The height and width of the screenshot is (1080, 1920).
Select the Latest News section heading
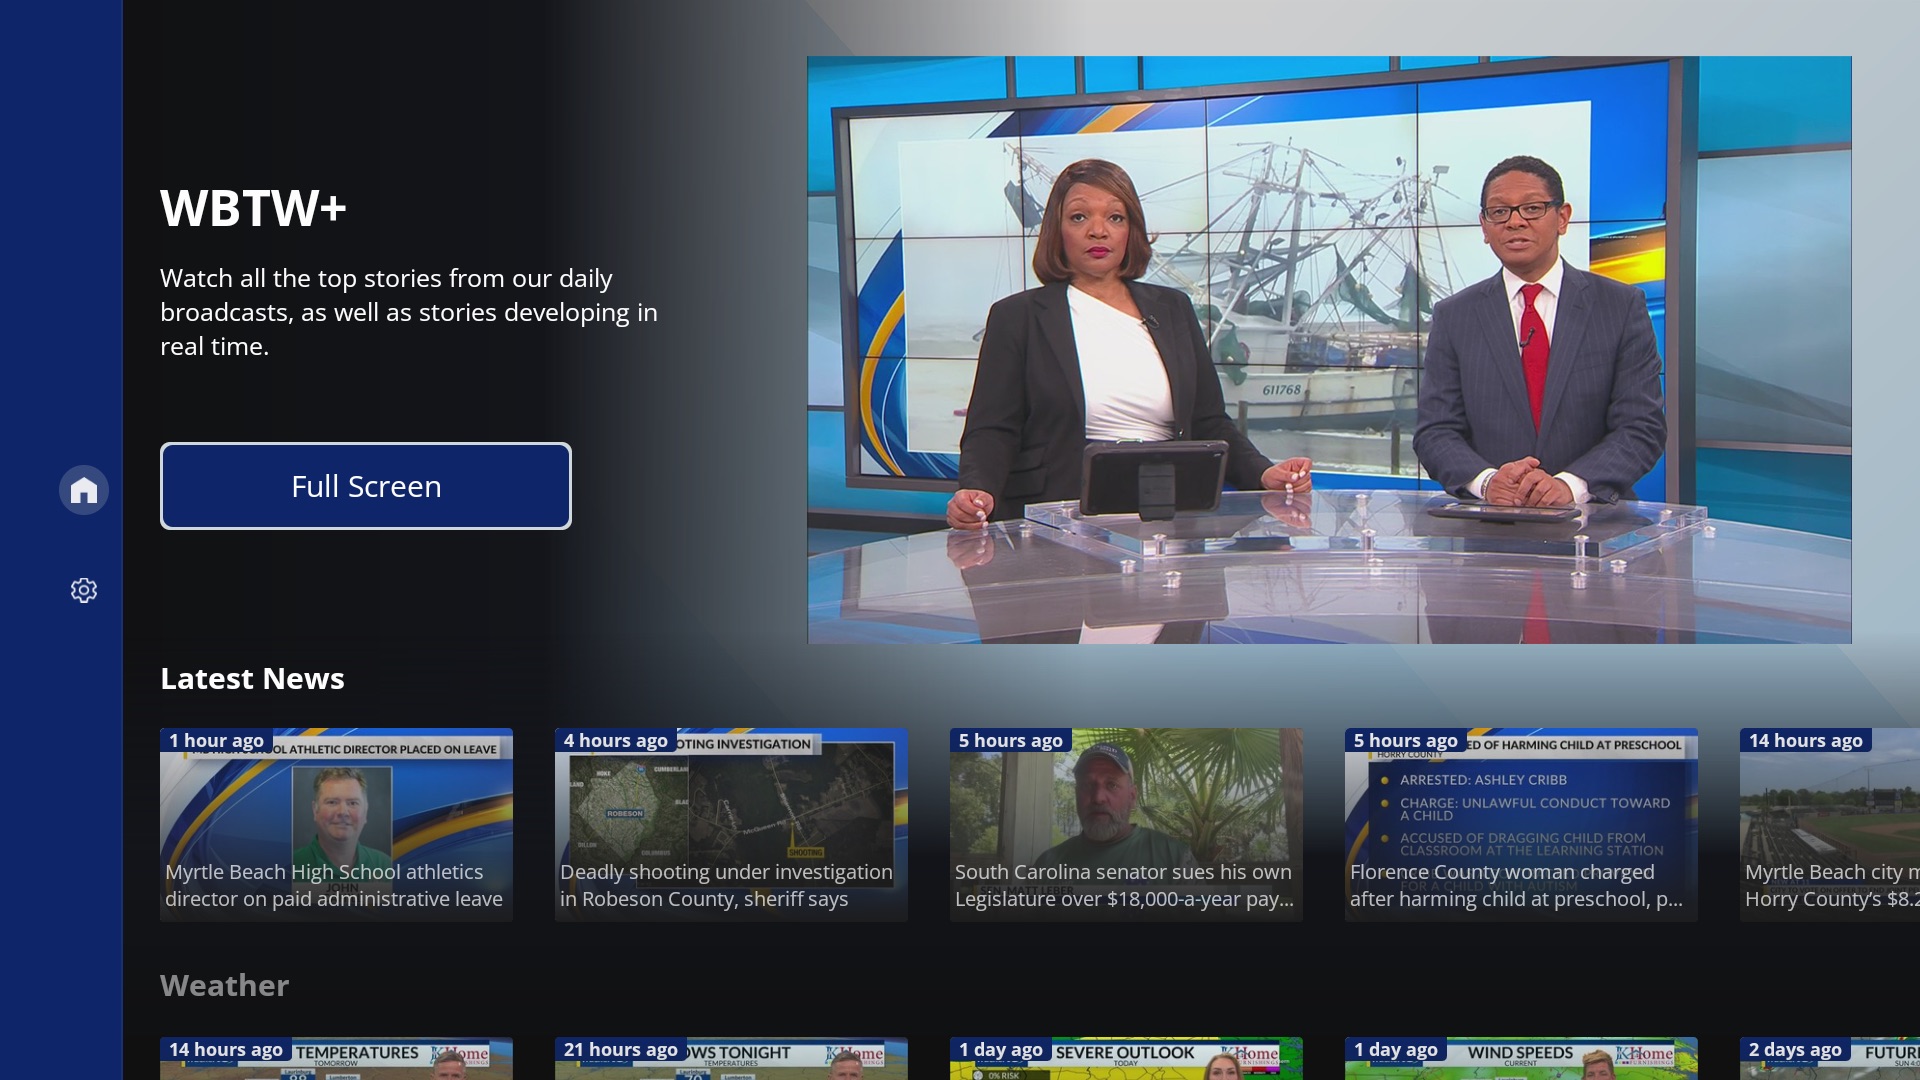252,679
